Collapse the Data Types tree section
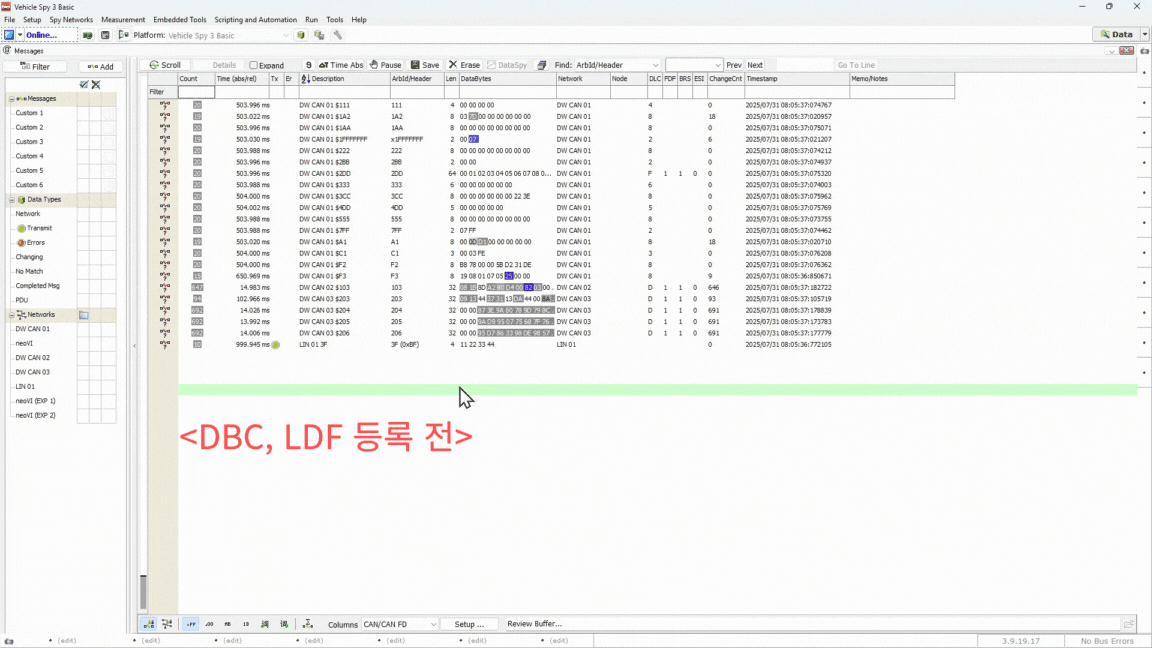 click(x=11, y=199)
